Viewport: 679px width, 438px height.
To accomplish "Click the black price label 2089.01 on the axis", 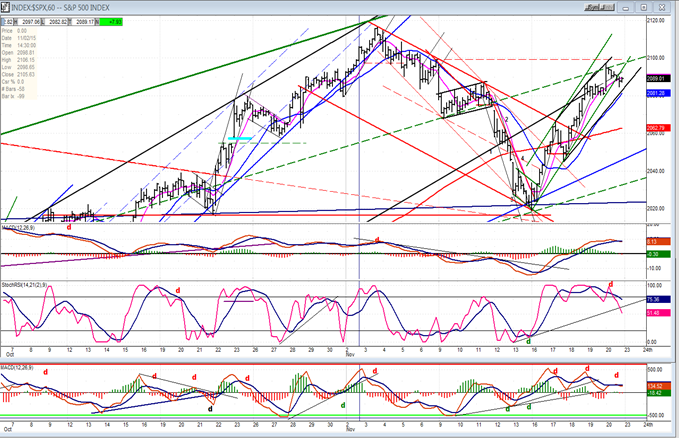I will 659,78.
